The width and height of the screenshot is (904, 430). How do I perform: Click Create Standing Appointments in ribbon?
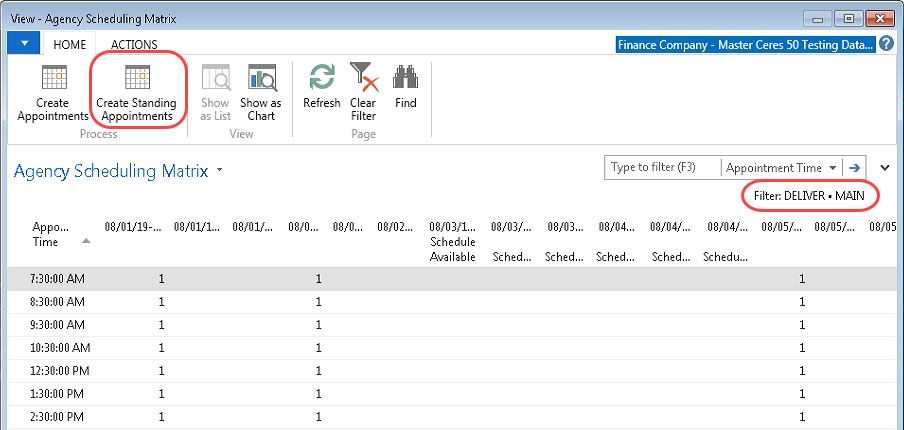pos(136,78)
